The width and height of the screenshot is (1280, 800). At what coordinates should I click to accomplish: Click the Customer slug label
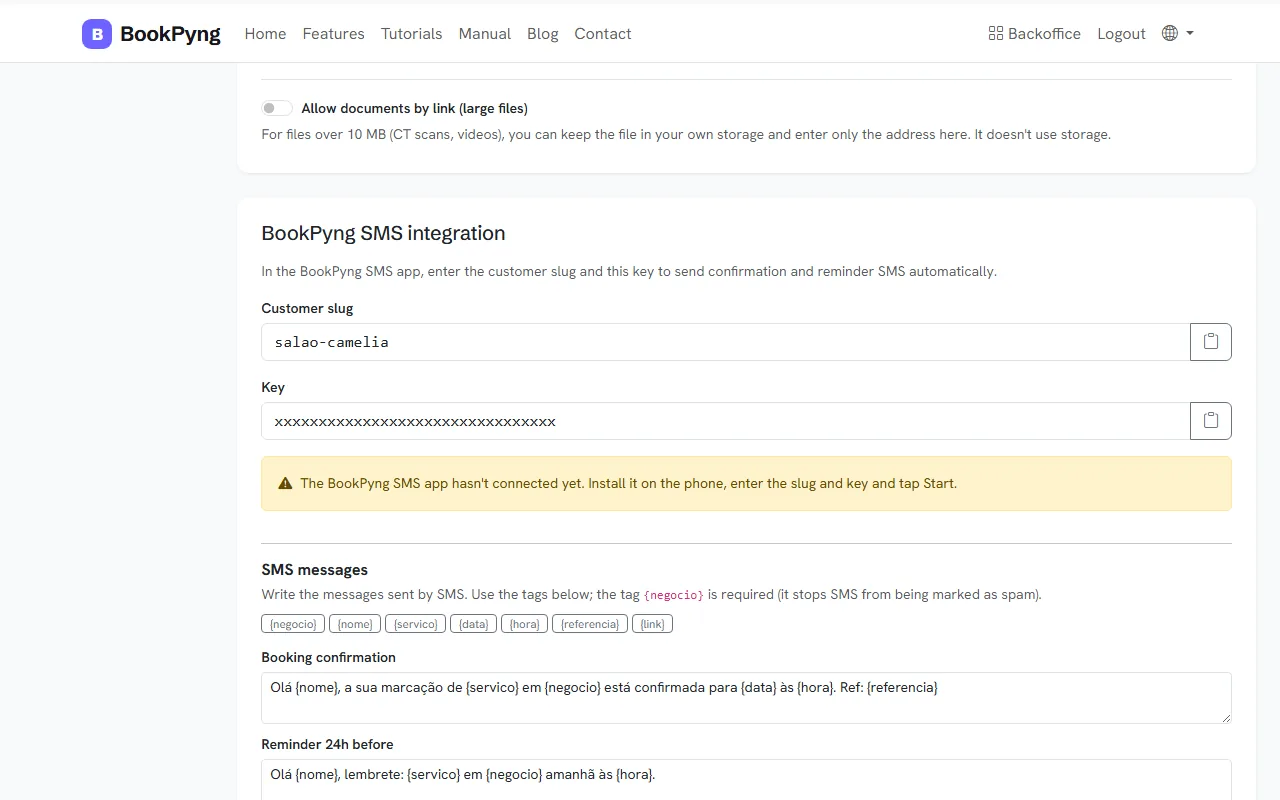point(307,308)
